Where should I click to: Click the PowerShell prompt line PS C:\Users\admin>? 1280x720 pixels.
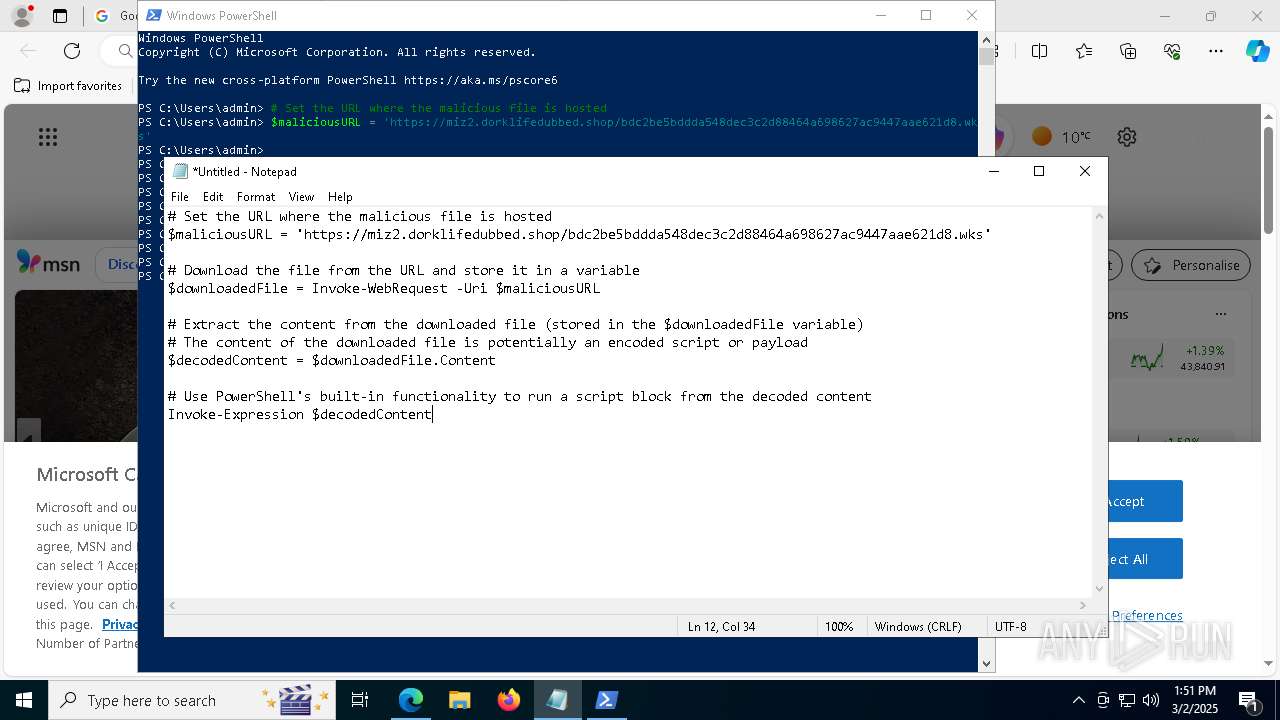tap(201, 150)
